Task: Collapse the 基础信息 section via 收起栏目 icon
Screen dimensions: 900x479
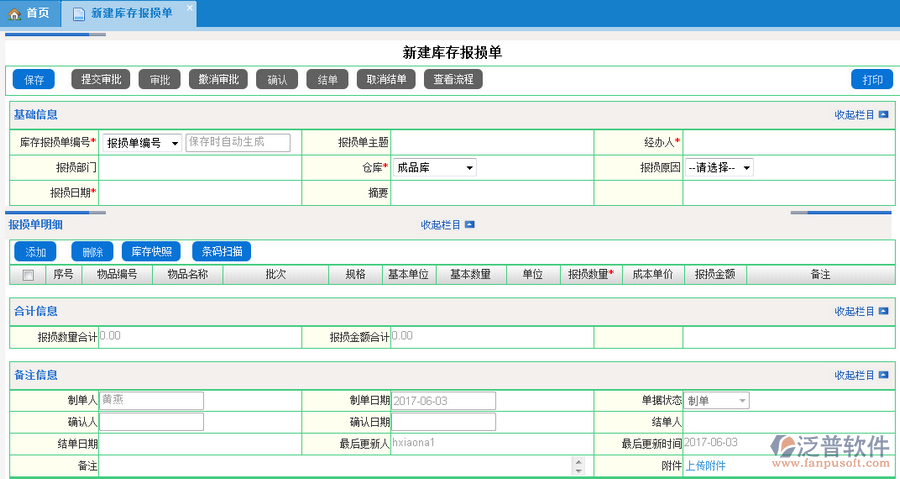Action: tap(883, 115)
